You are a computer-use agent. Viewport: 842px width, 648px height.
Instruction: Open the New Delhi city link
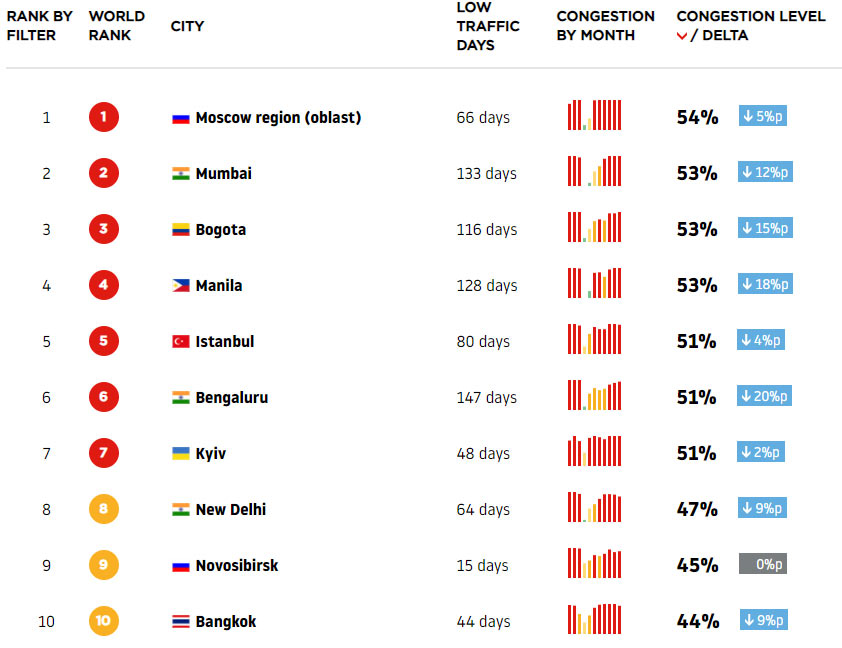[230, 510]
